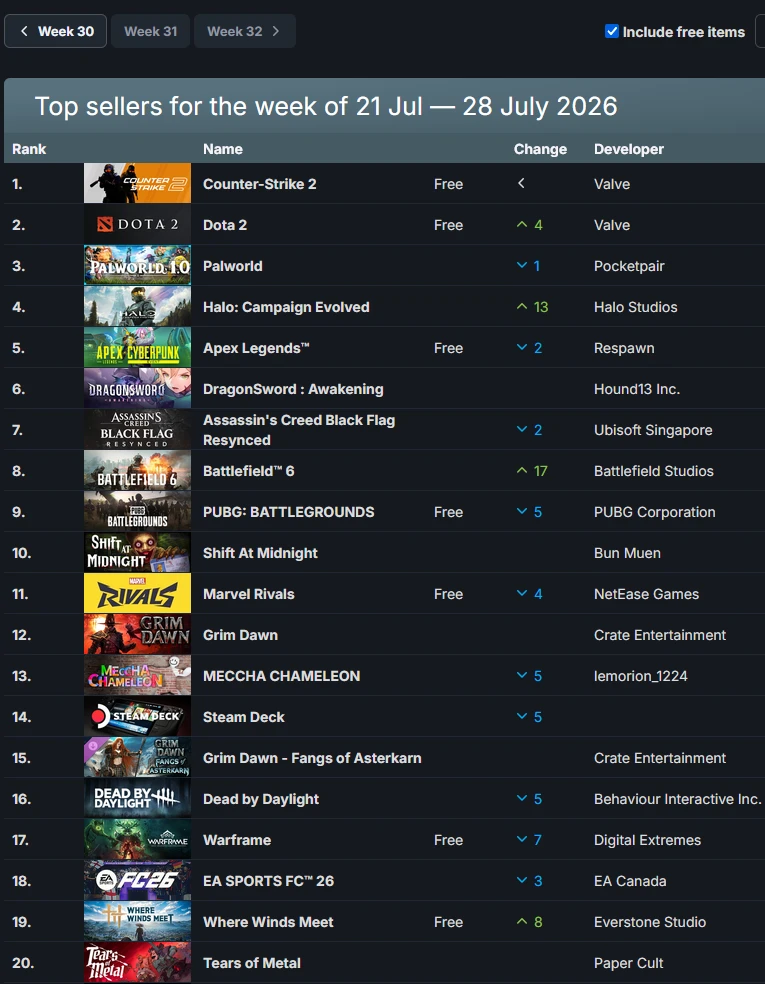Click the Halo Studios developer name

coord(636,307)
